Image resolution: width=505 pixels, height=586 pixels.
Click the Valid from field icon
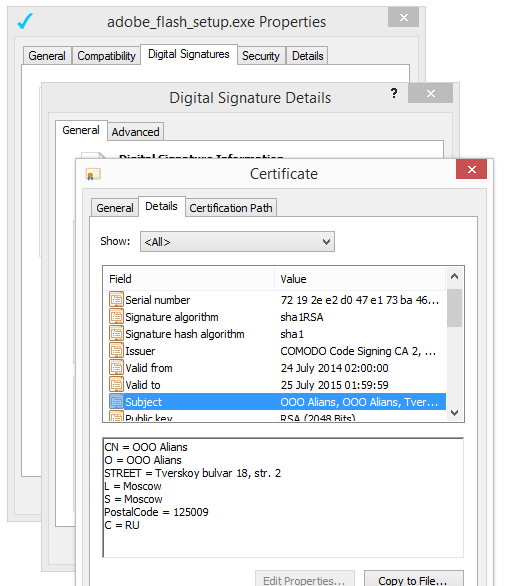coord(116,367)
